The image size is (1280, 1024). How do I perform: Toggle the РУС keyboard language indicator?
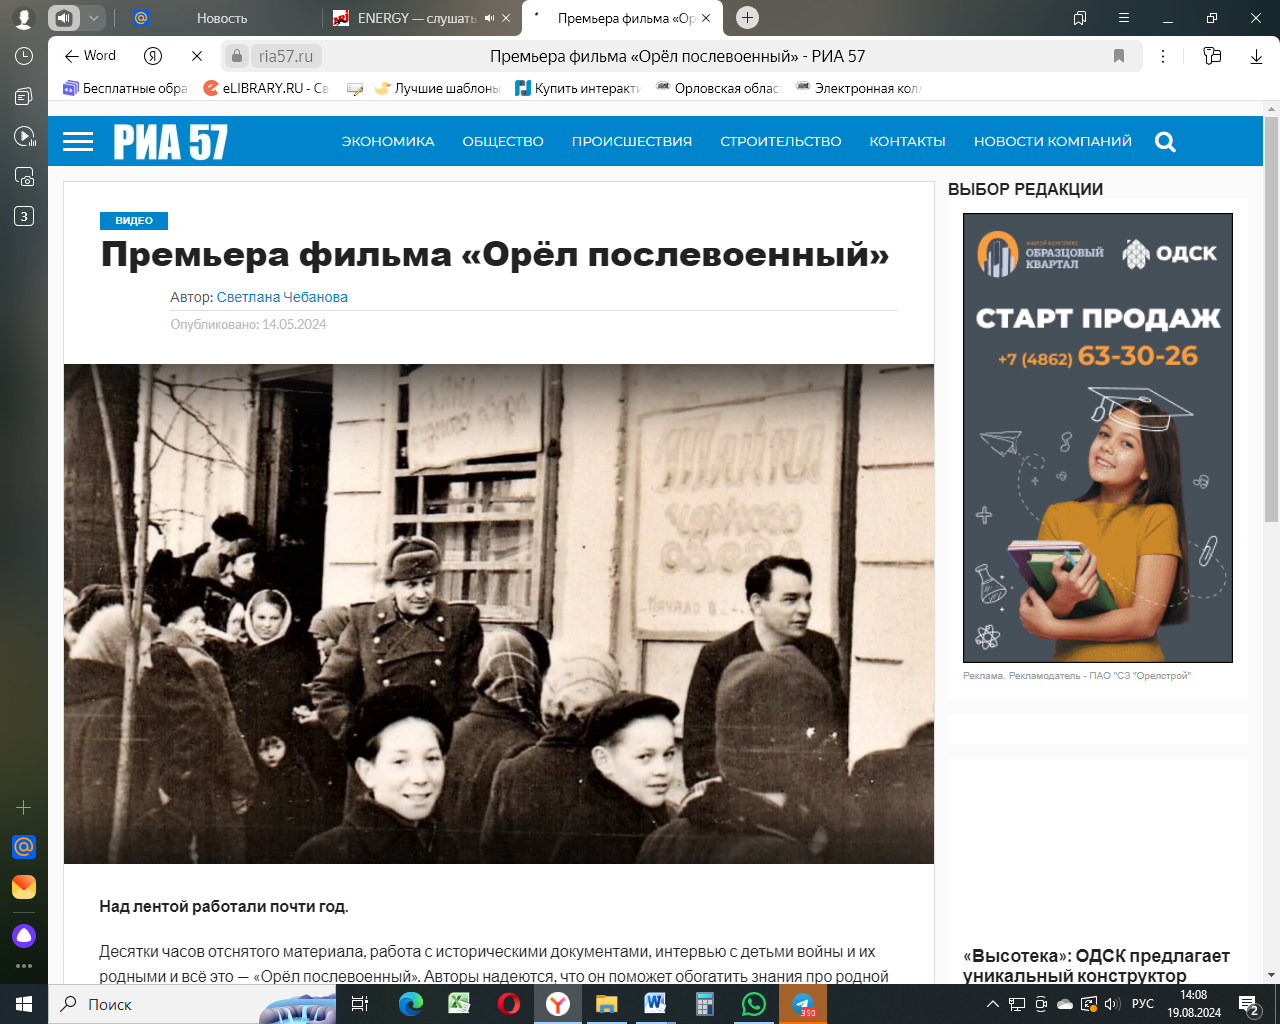pos(1143,1004)
